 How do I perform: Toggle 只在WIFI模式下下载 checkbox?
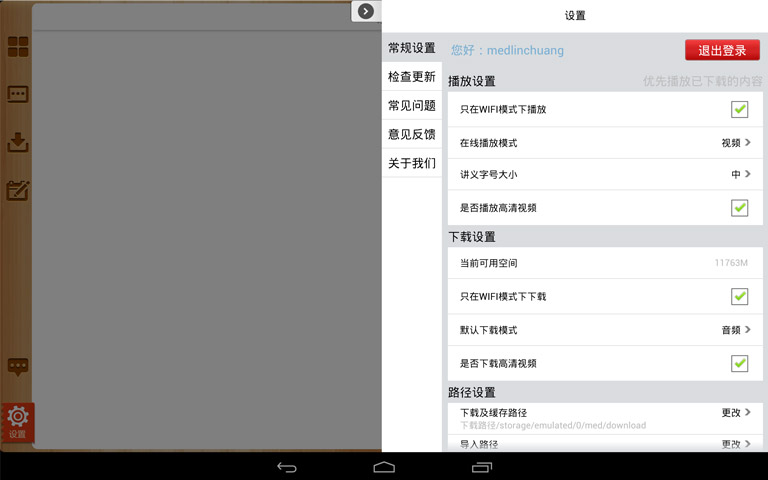pos(739,296)
